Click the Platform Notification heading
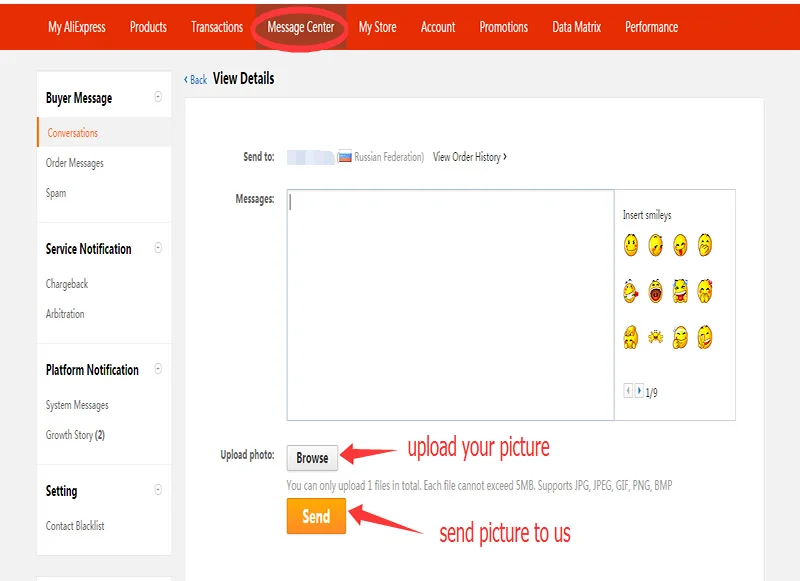The width and height of the screenshot is (800, 581). tap(92, 370)
